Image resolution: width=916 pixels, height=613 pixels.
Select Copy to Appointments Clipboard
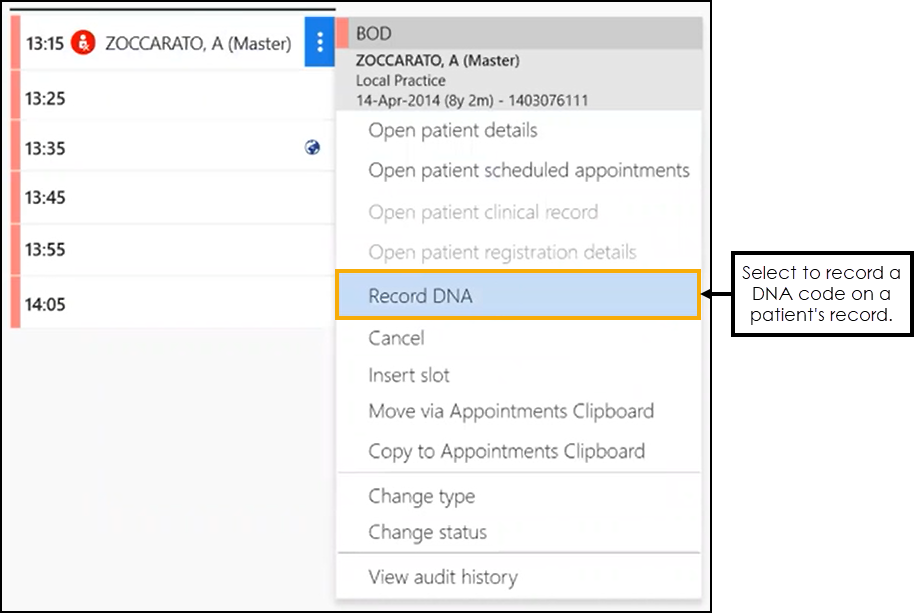506,451
